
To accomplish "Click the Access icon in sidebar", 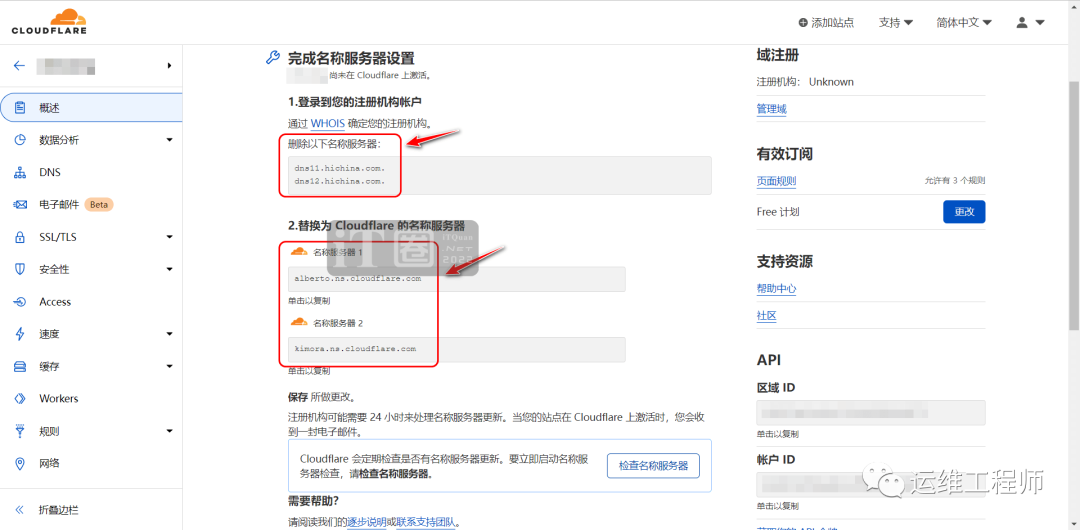I will pyautogui.click(x=20, y=302).
